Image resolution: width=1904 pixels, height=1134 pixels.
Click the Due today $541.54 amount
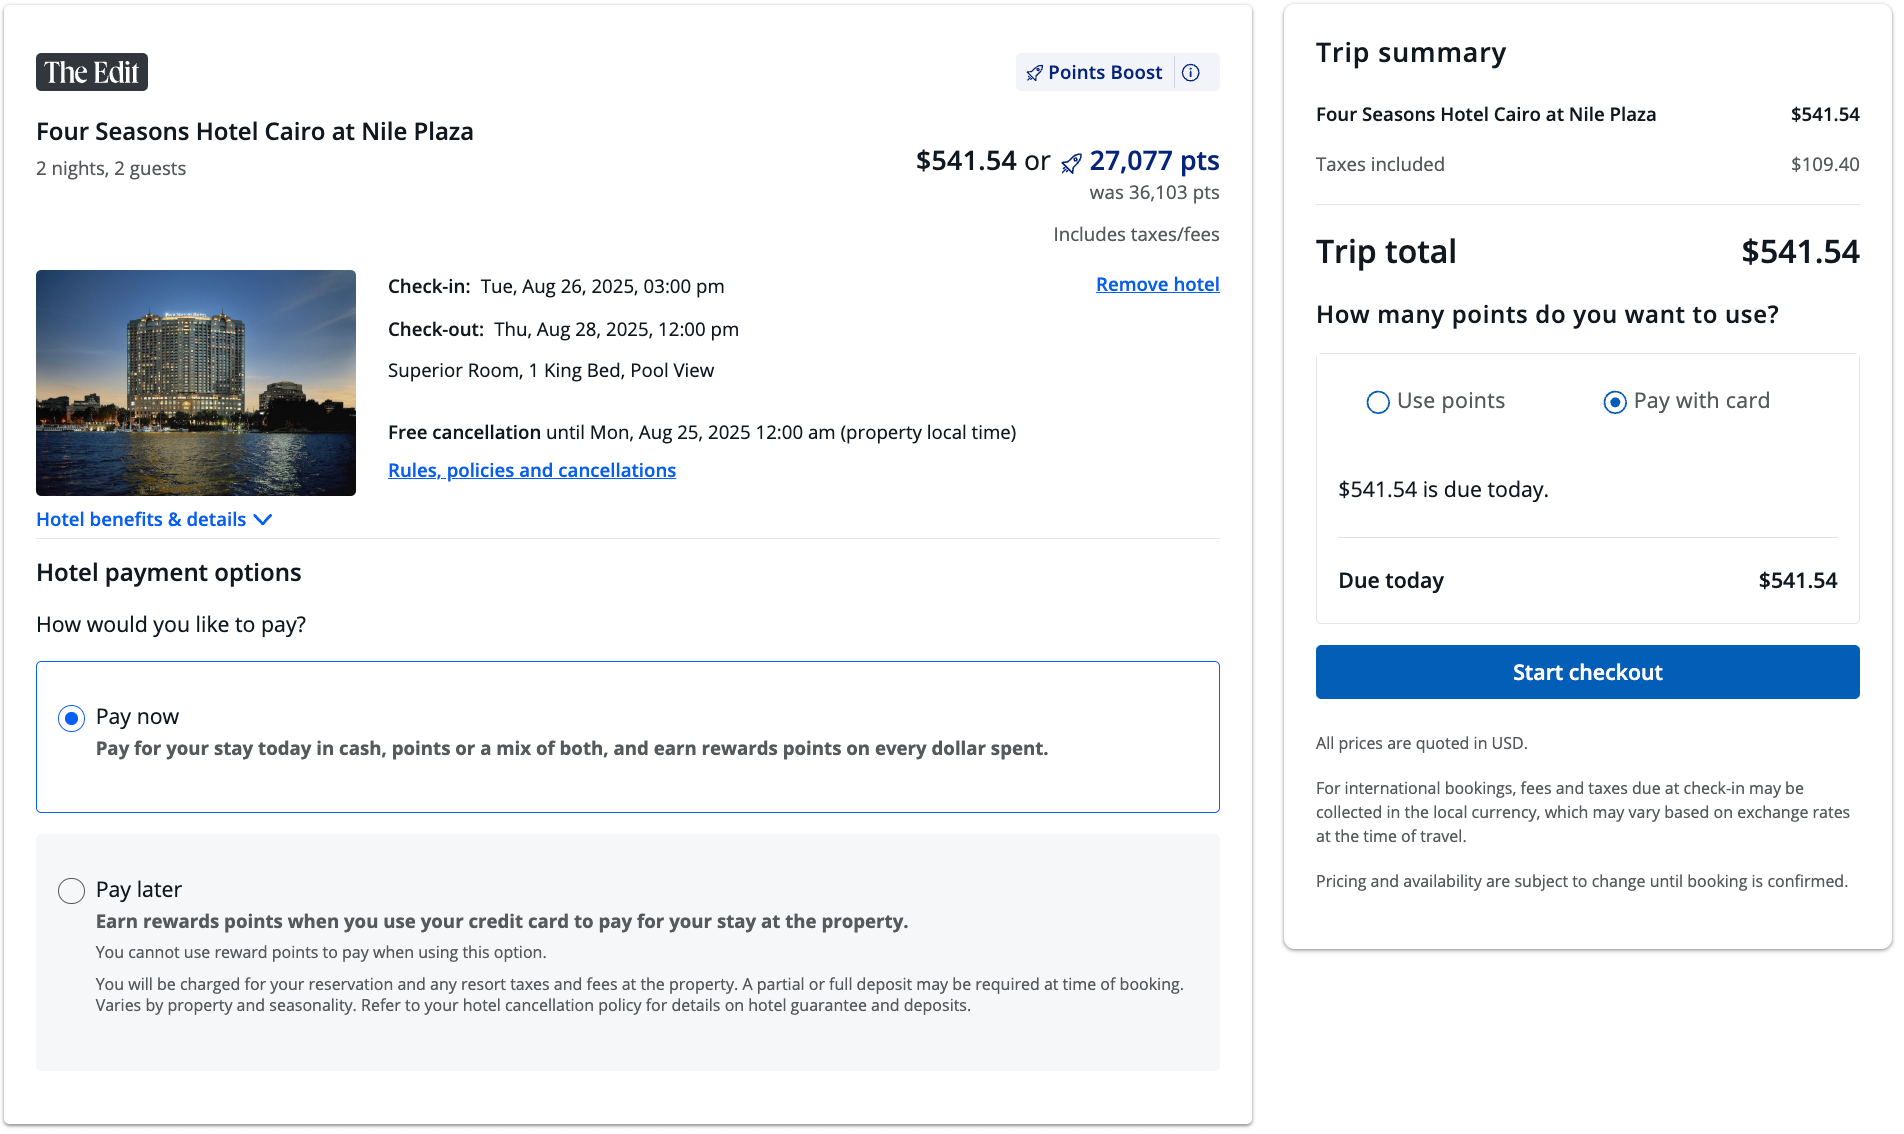(x=1797, y=580)
